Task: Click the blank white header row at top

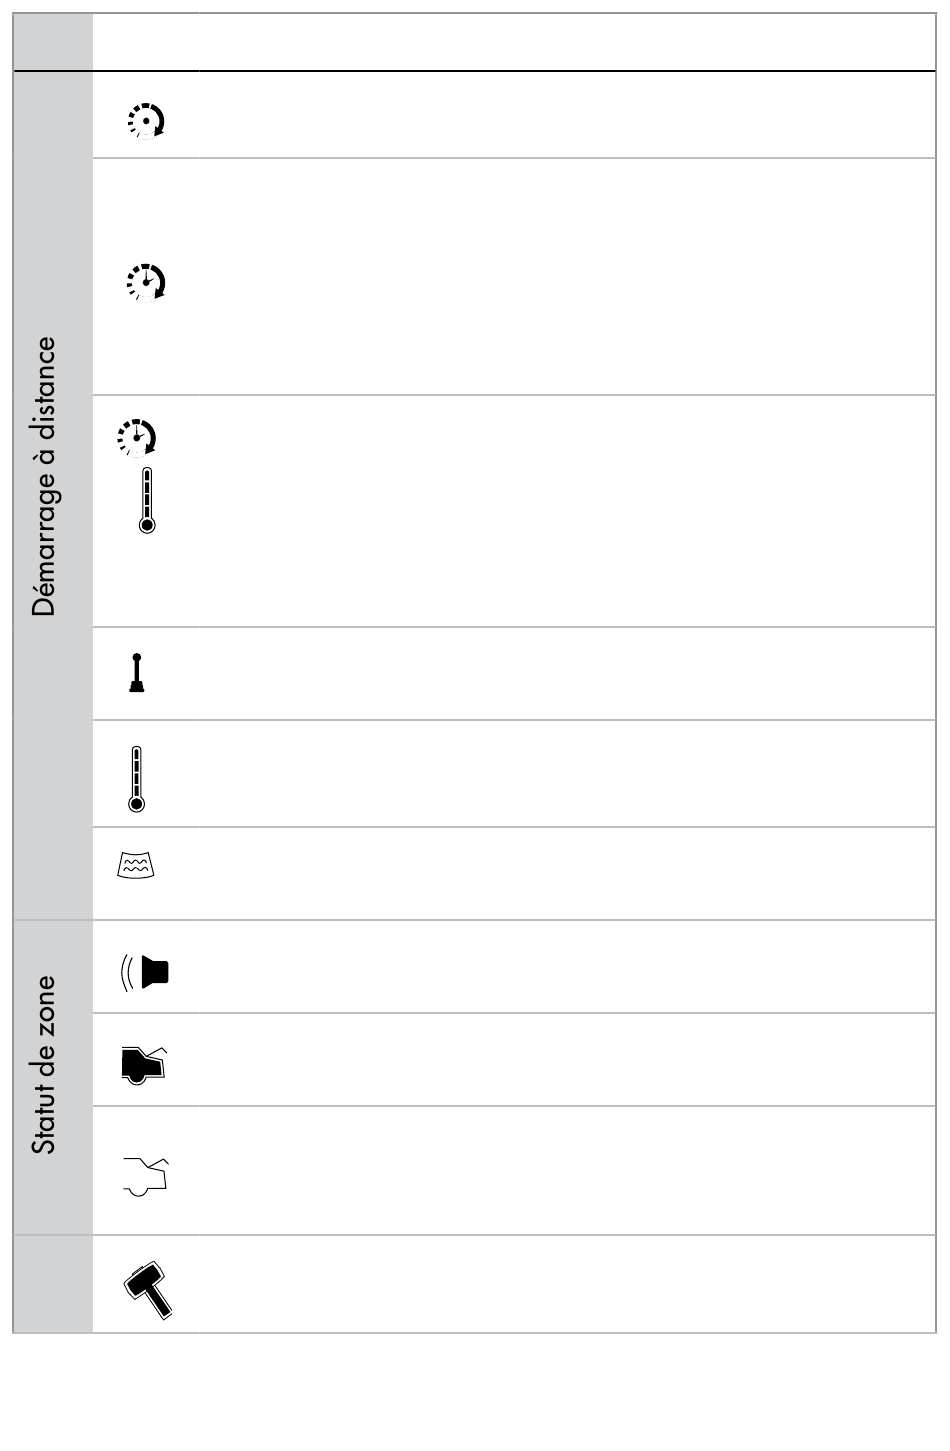Action: tap(514, 42)
